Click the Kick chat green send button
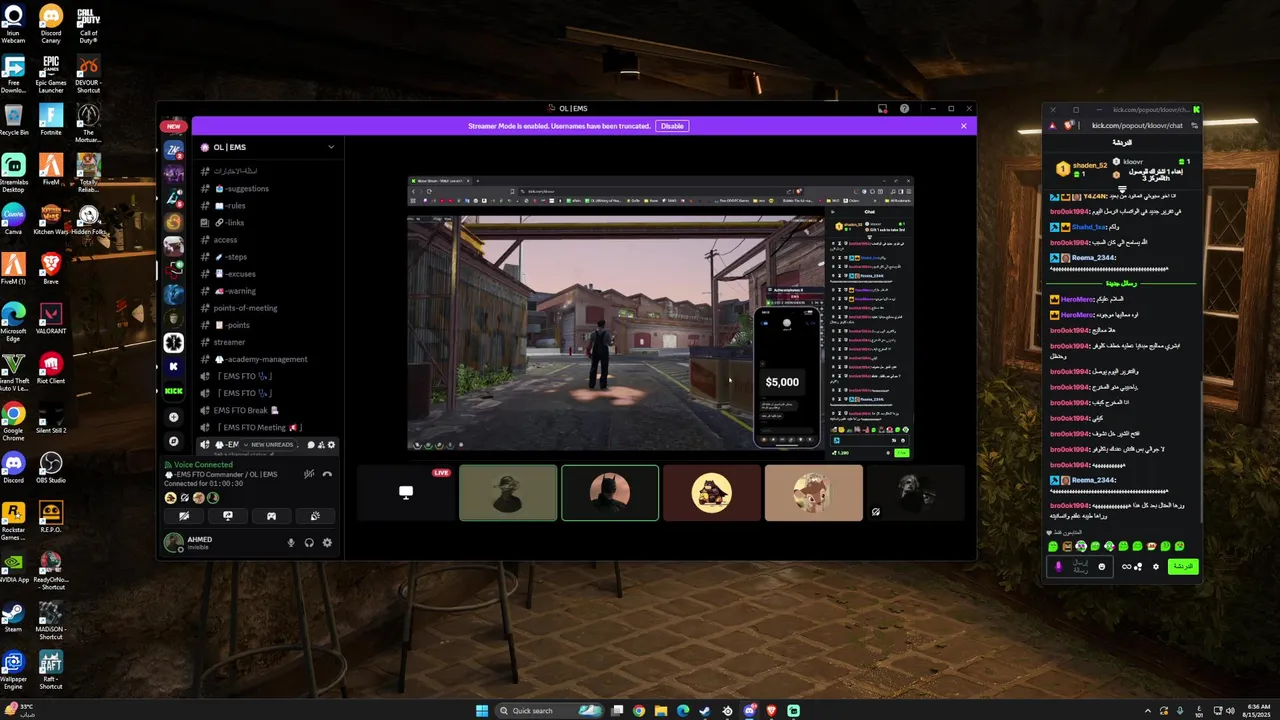The image size is (1280, 720). [x=1183, y=566]
